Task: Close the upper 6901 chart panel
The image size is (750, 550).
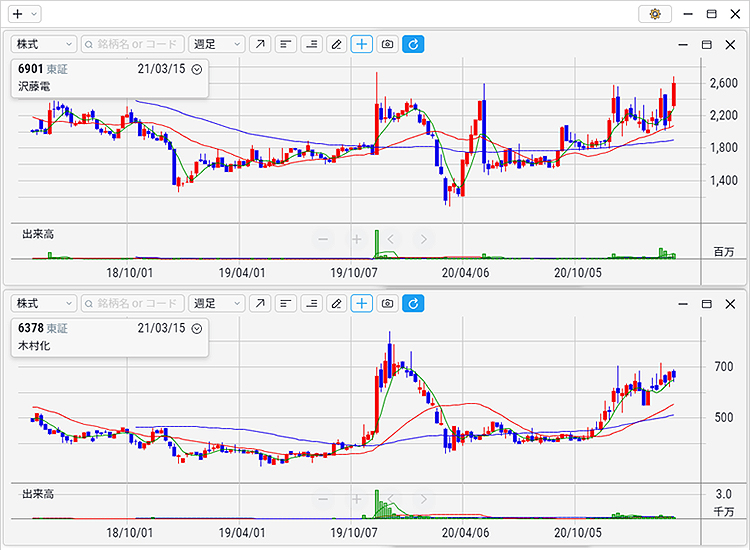Action: tap(730, 44)
